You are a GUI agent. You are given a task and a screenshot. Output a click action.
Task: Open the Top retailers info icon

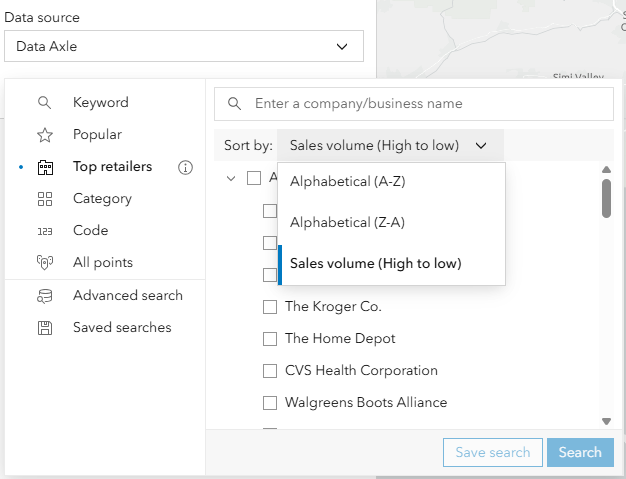185,167
